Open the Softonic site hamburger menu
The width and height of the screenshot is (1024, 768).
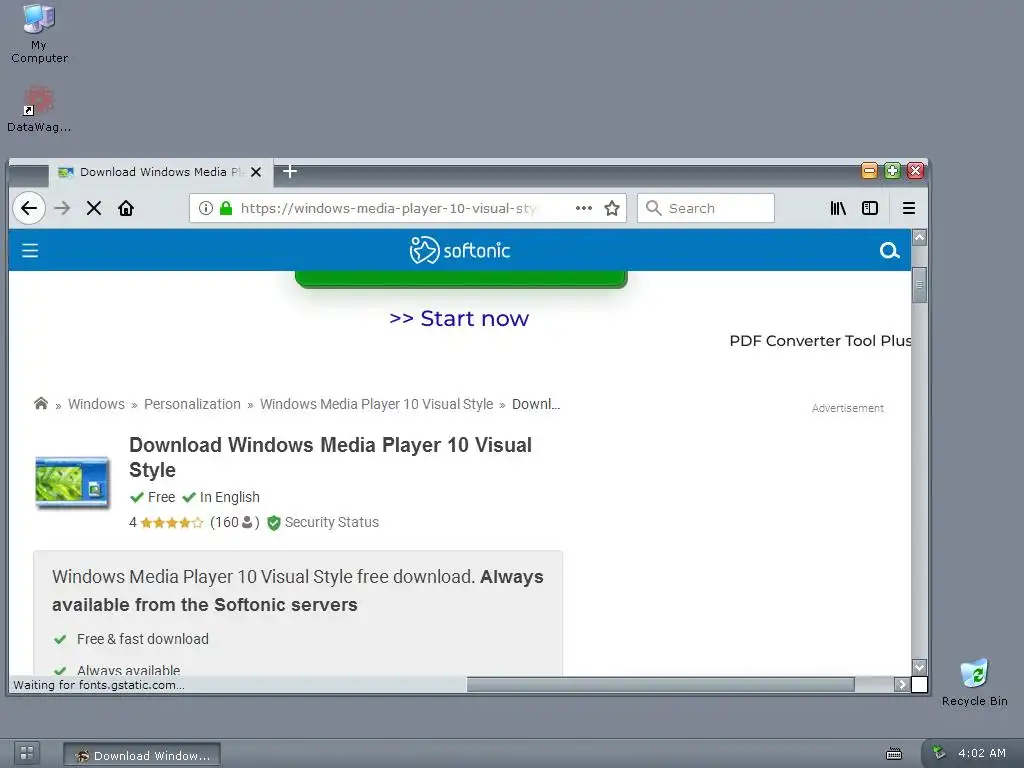click(30, 251)
